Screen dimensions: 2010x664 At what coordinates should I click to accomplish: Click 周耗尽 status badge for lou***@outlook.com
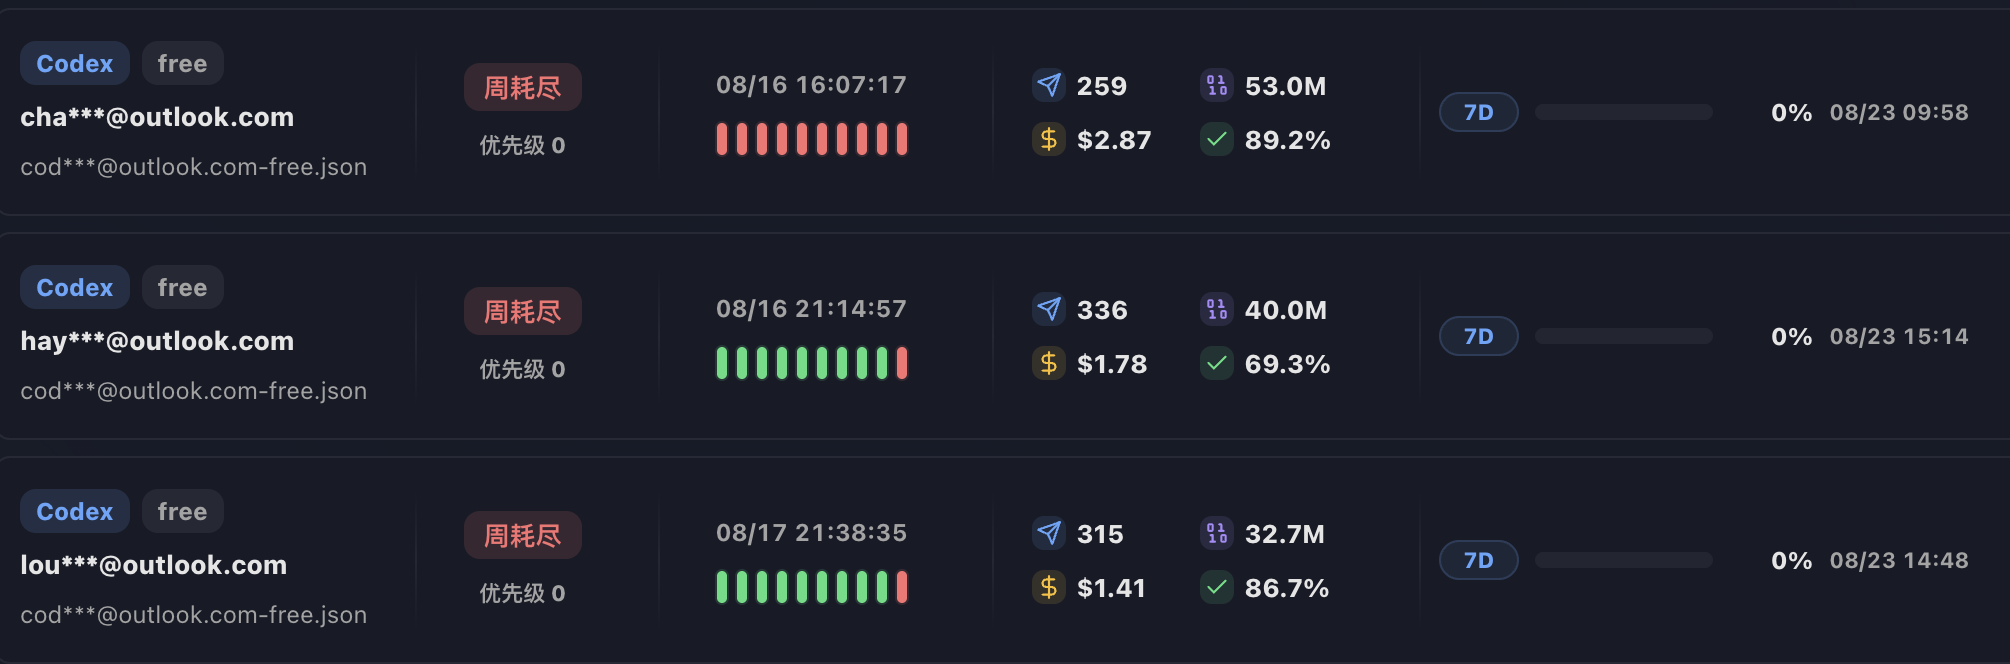tap(522, 535)
